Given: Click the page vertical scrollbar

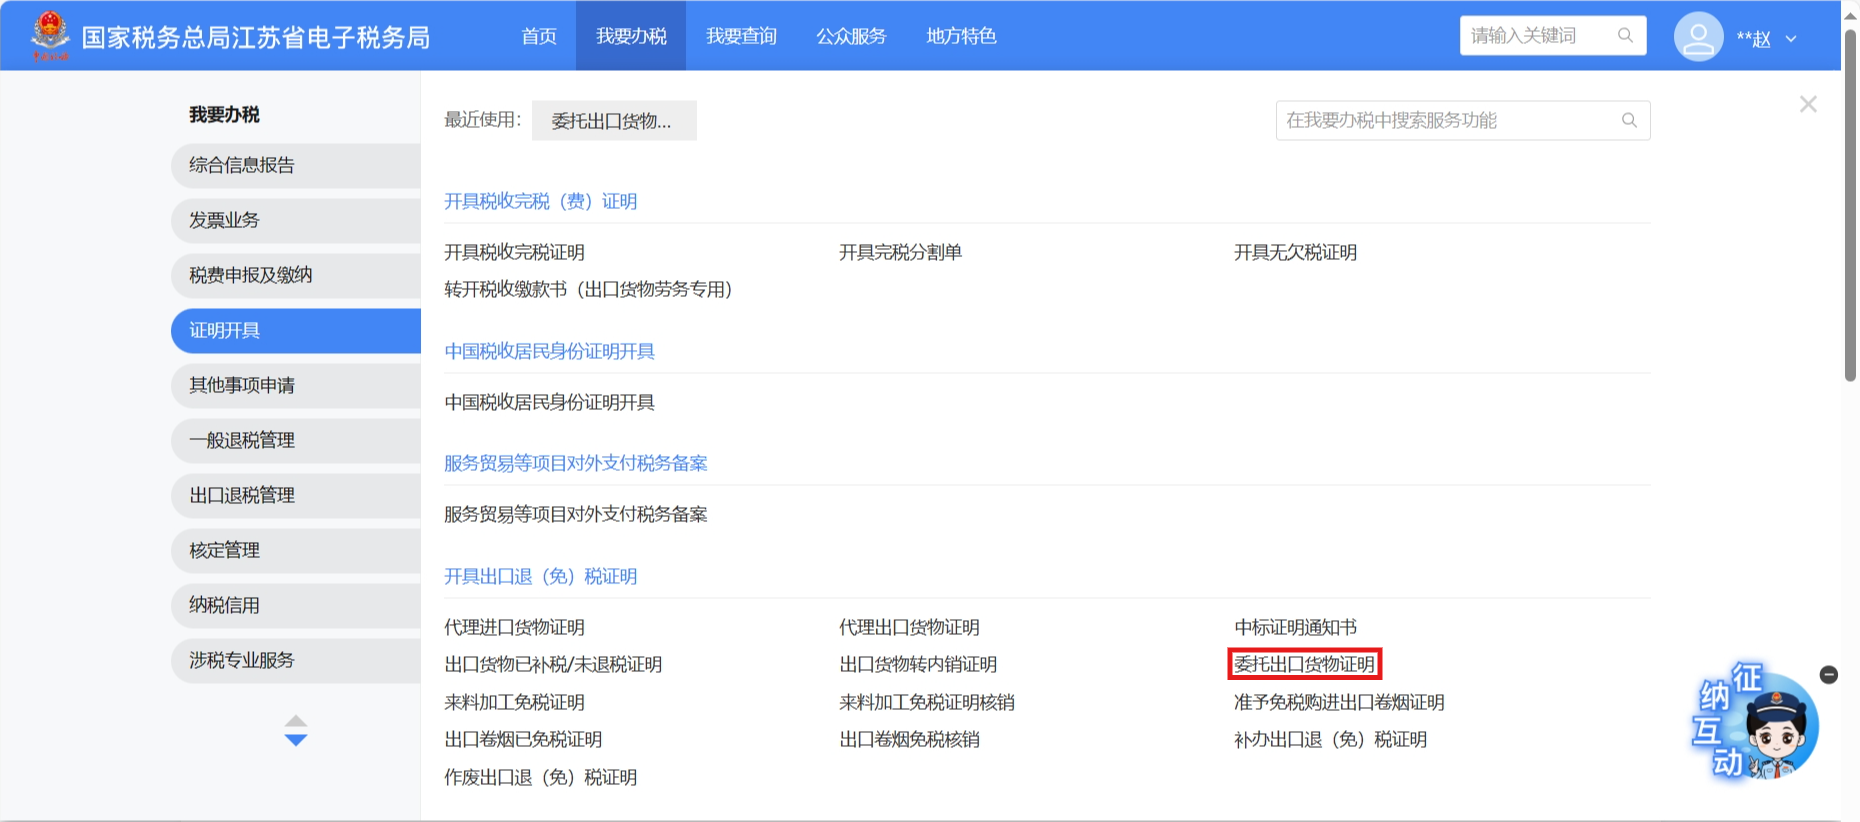Looking at the screenshot, I should pyautogui.click(x=1850, y=200).
